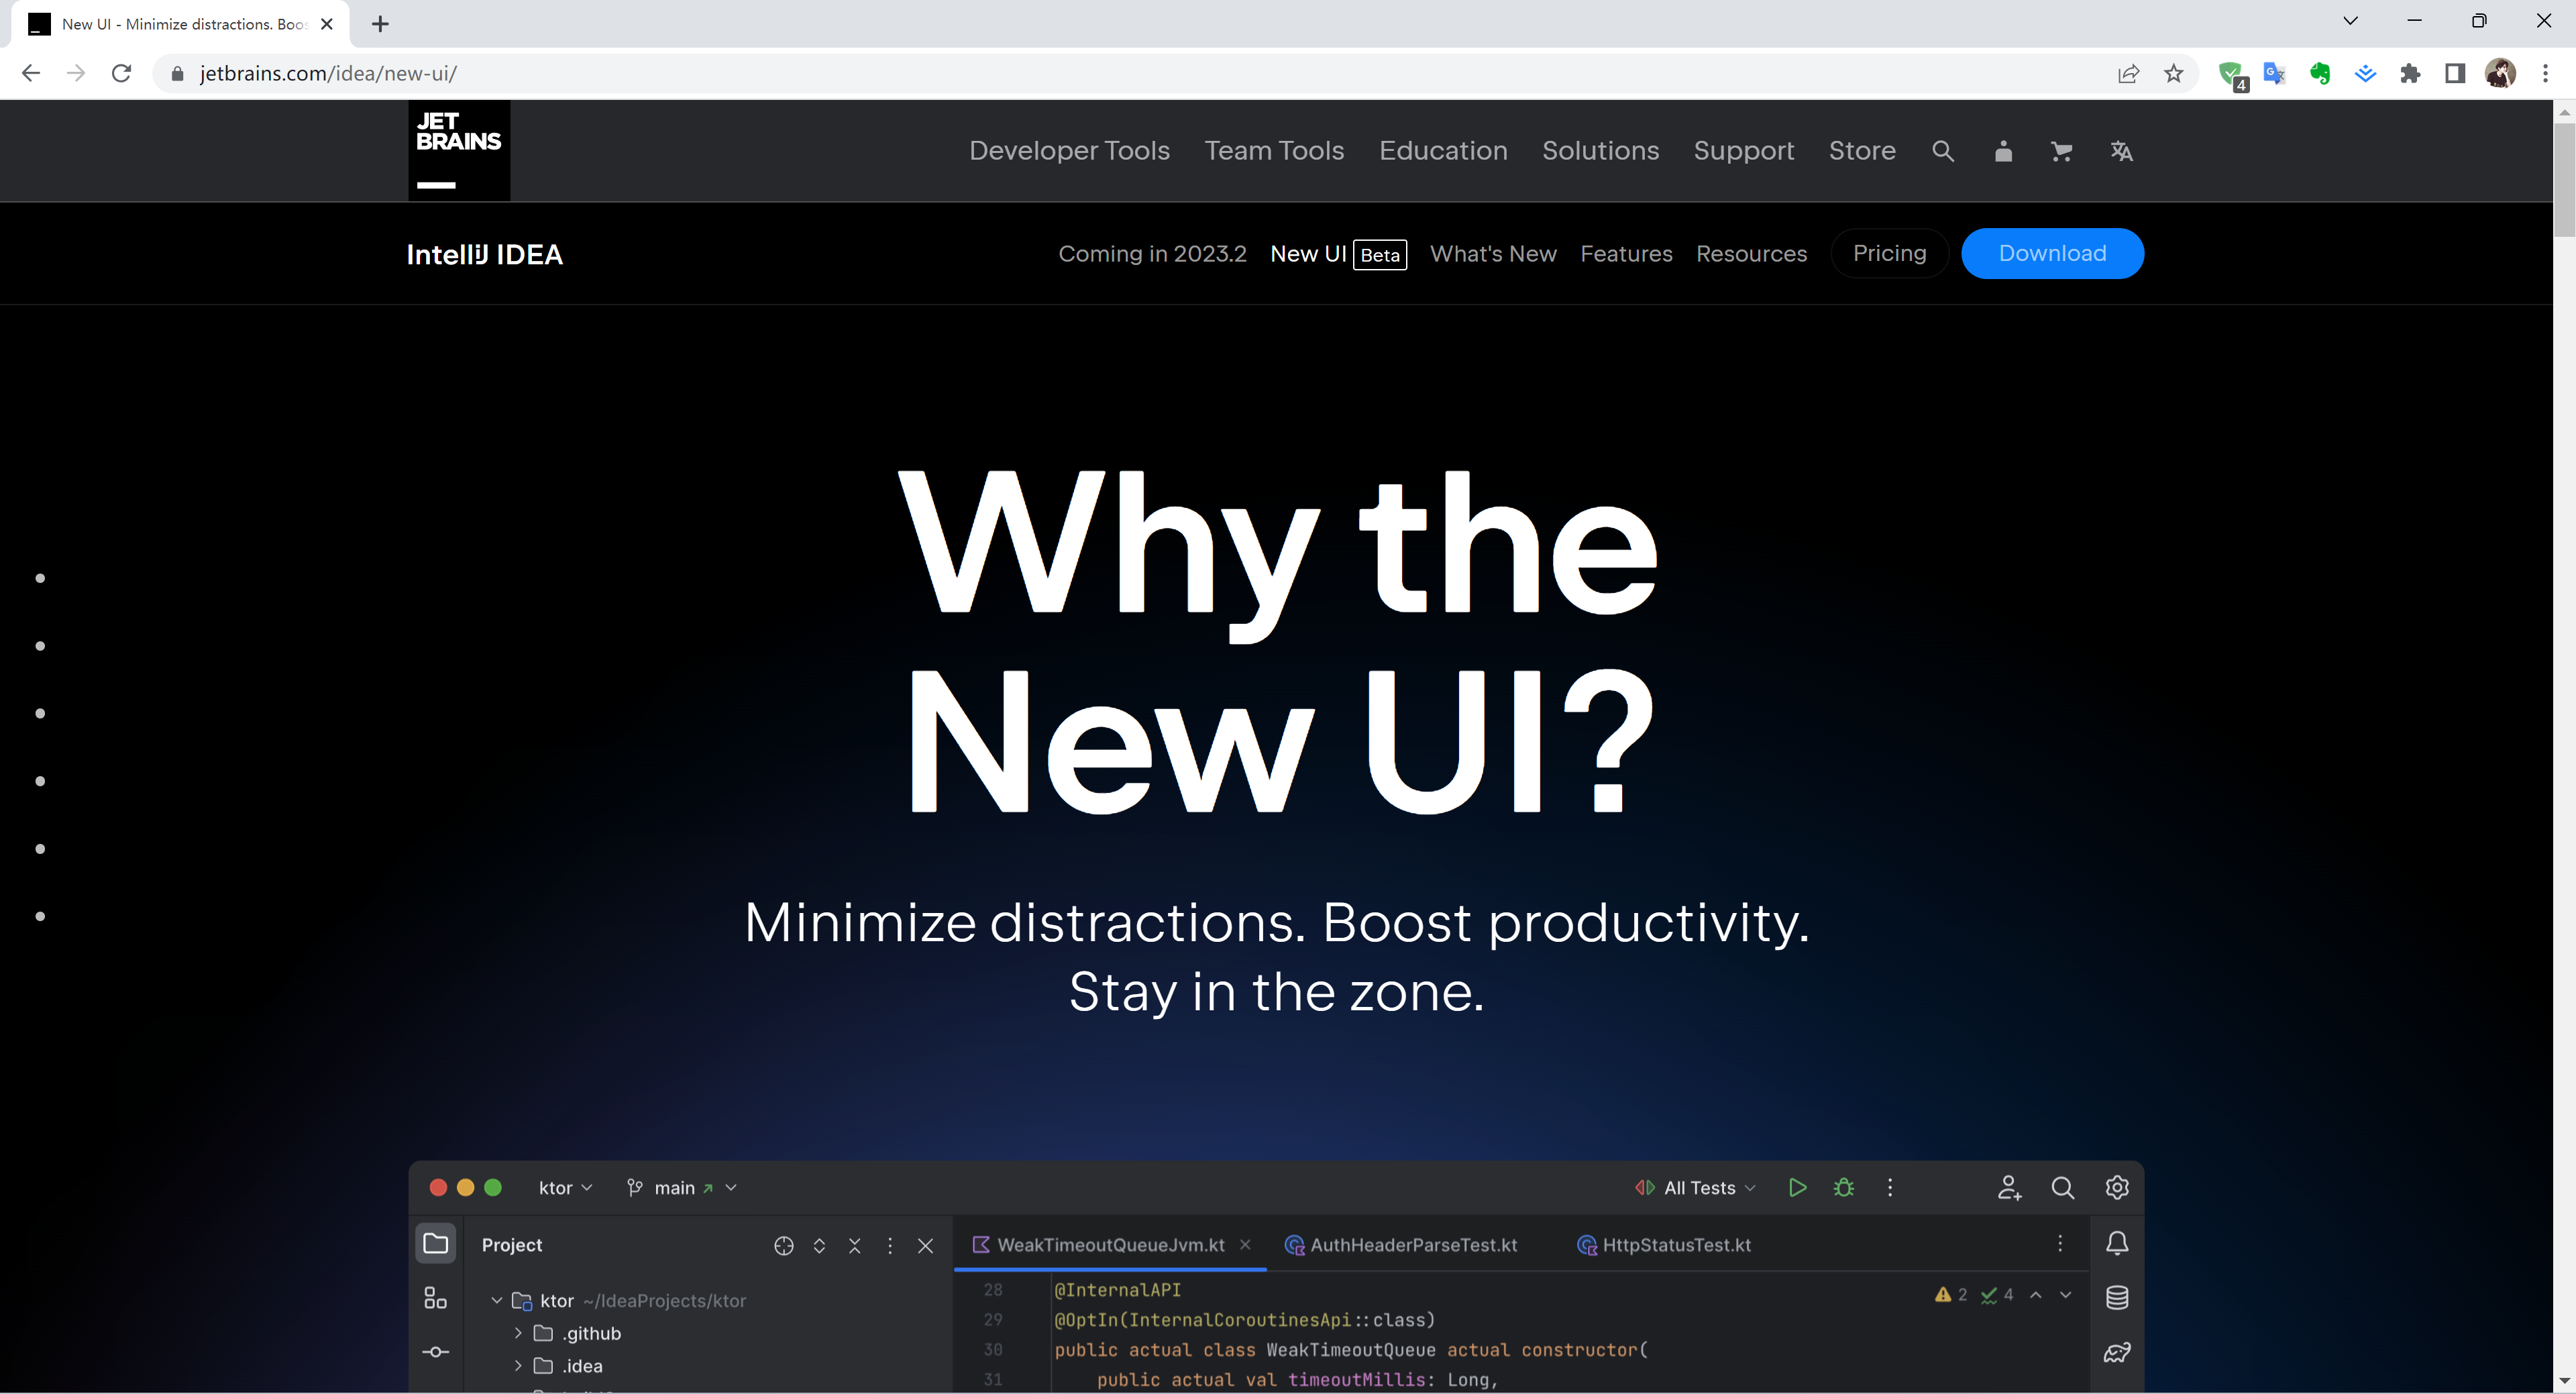
Task: Open Chrome tab search chevron
Action: tap(2350, 21)
